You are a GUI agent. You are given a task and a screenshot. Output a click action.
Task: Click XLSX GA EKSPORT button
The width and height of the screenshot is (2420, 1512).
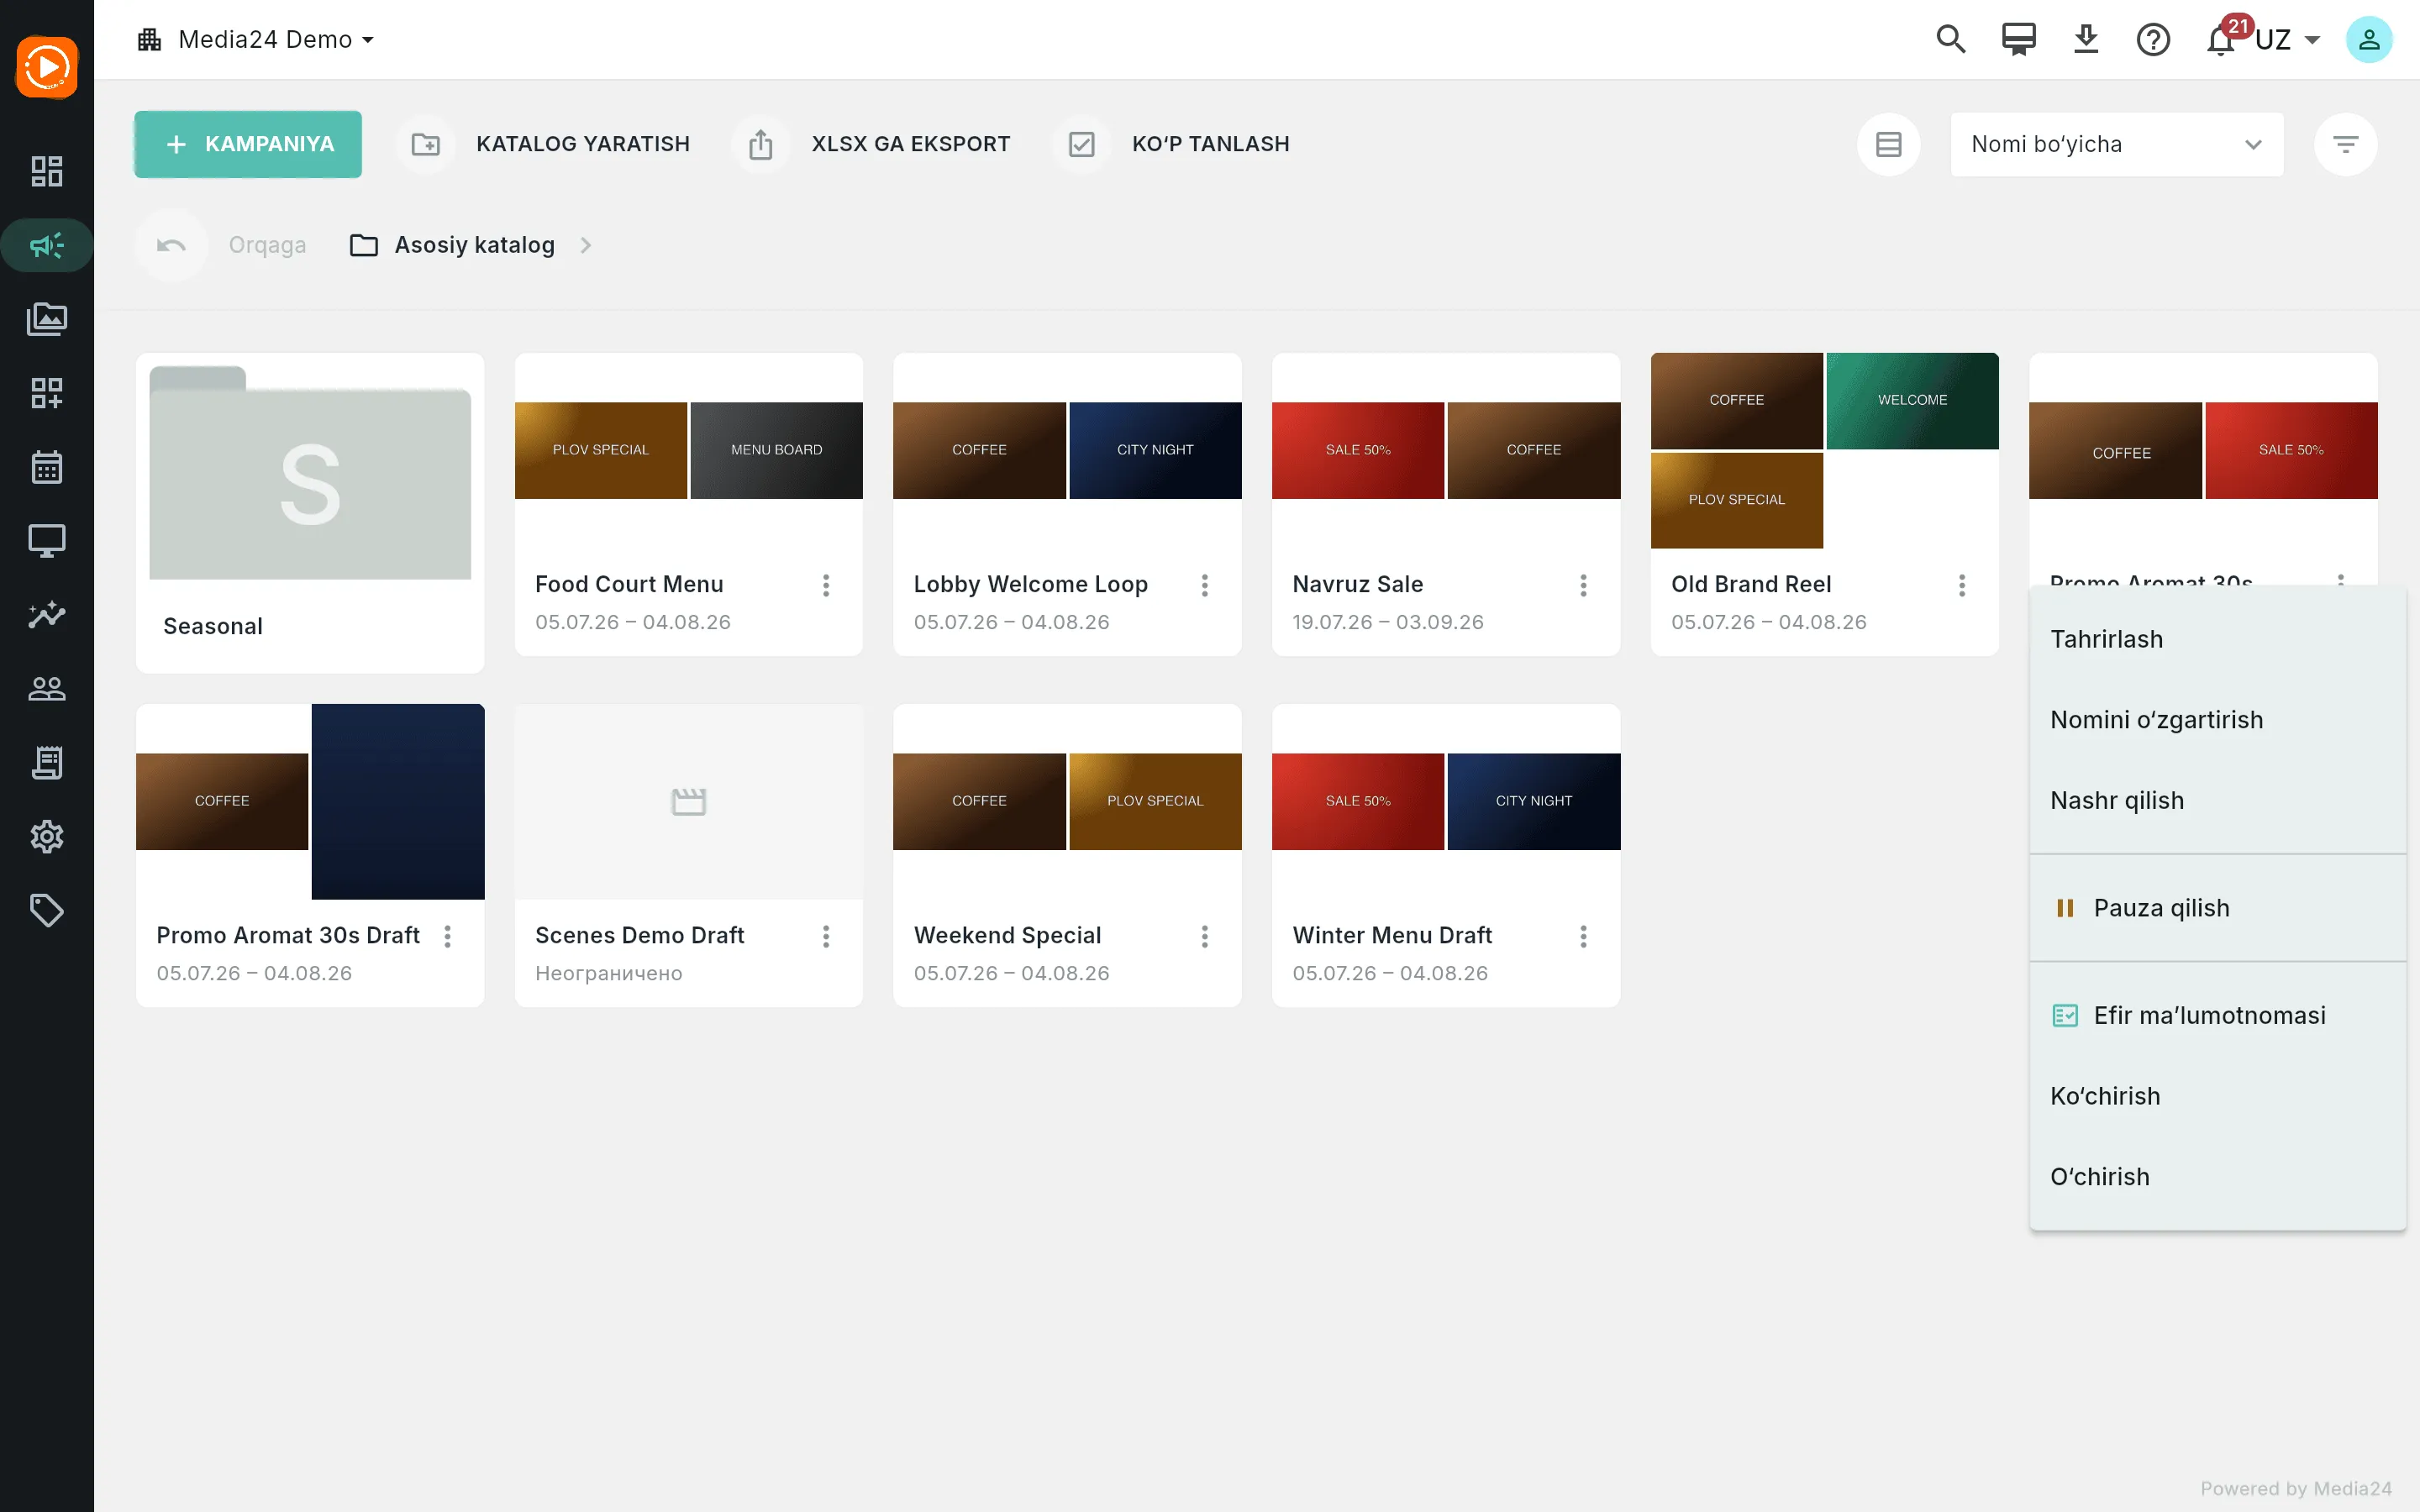[871, 144]
